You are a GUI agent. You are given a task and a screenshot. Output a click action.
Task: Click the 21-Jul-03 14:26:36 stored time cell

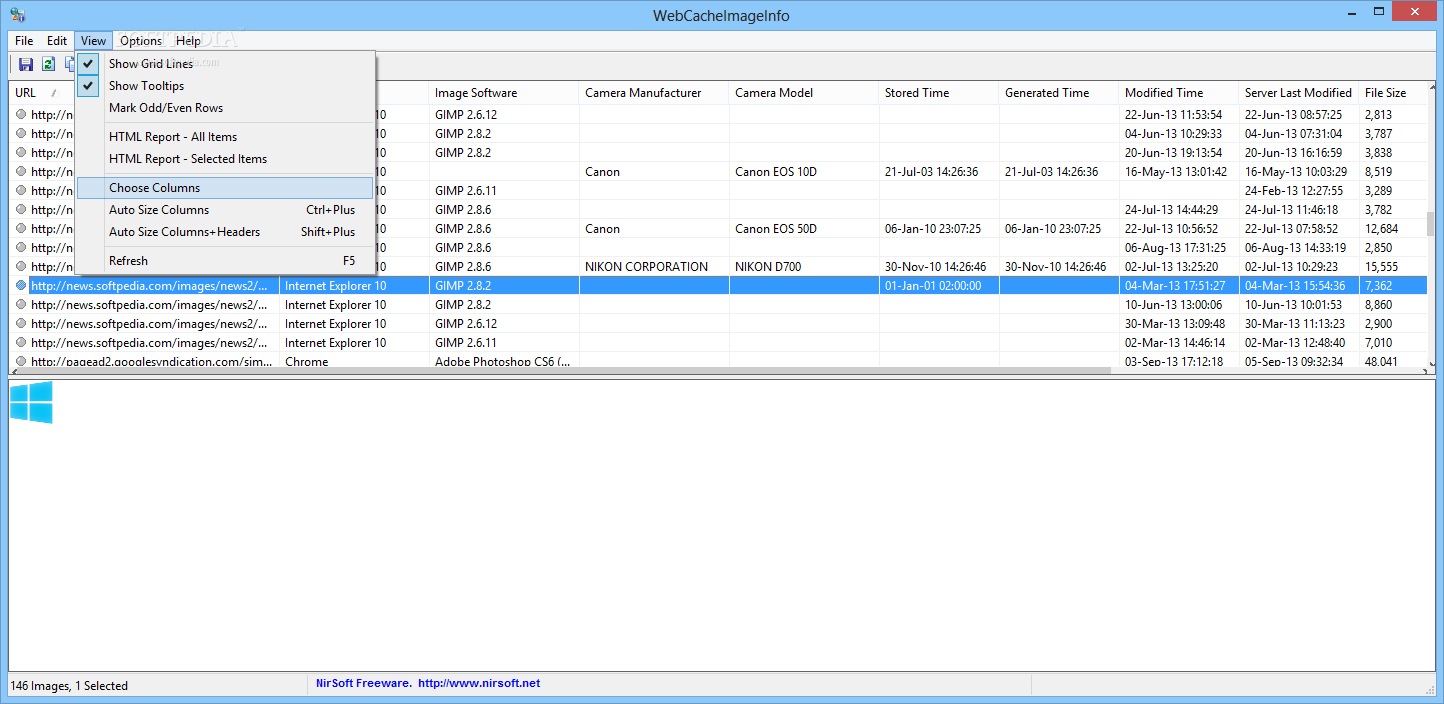(939, 172)
